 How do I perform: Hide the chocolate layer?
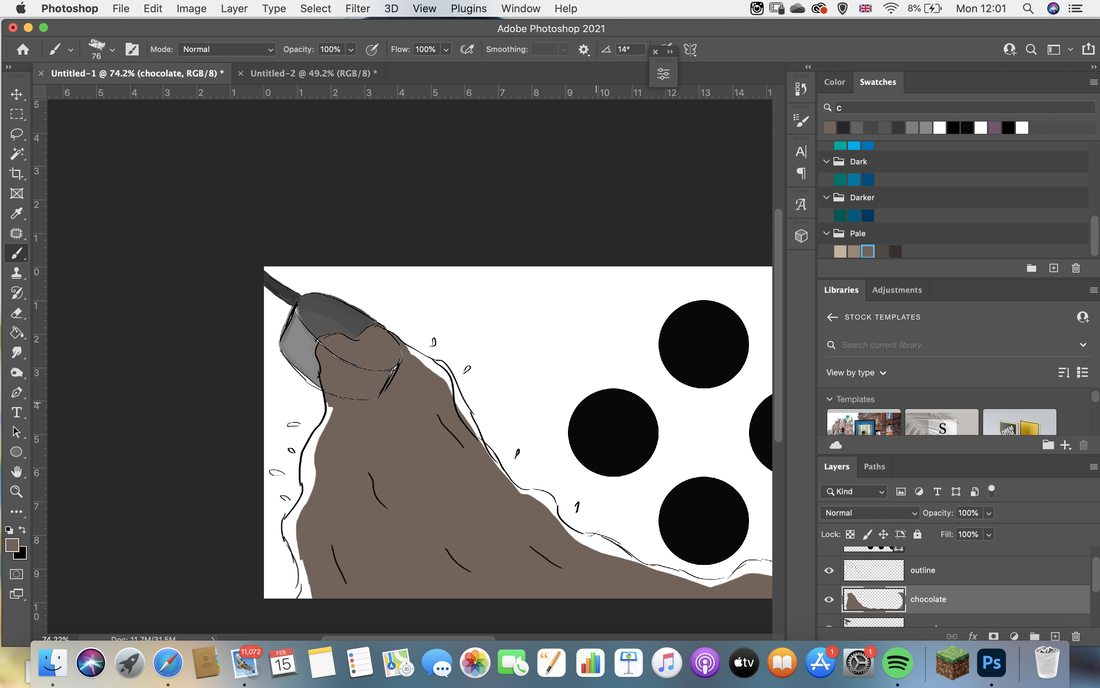[x=829, y=600]
